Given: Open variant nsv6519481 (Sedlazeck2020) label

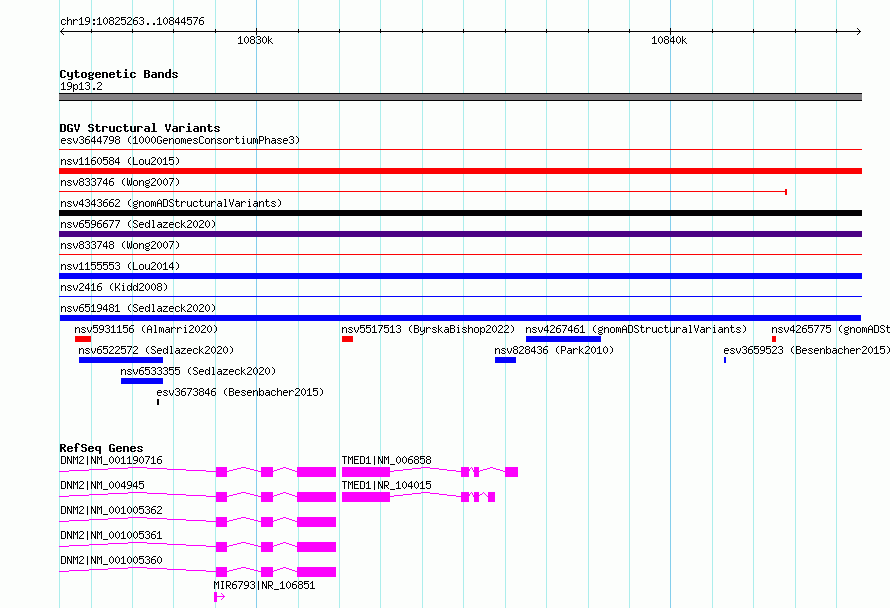Looking at the screenshot, I should [x=138, y=308].
